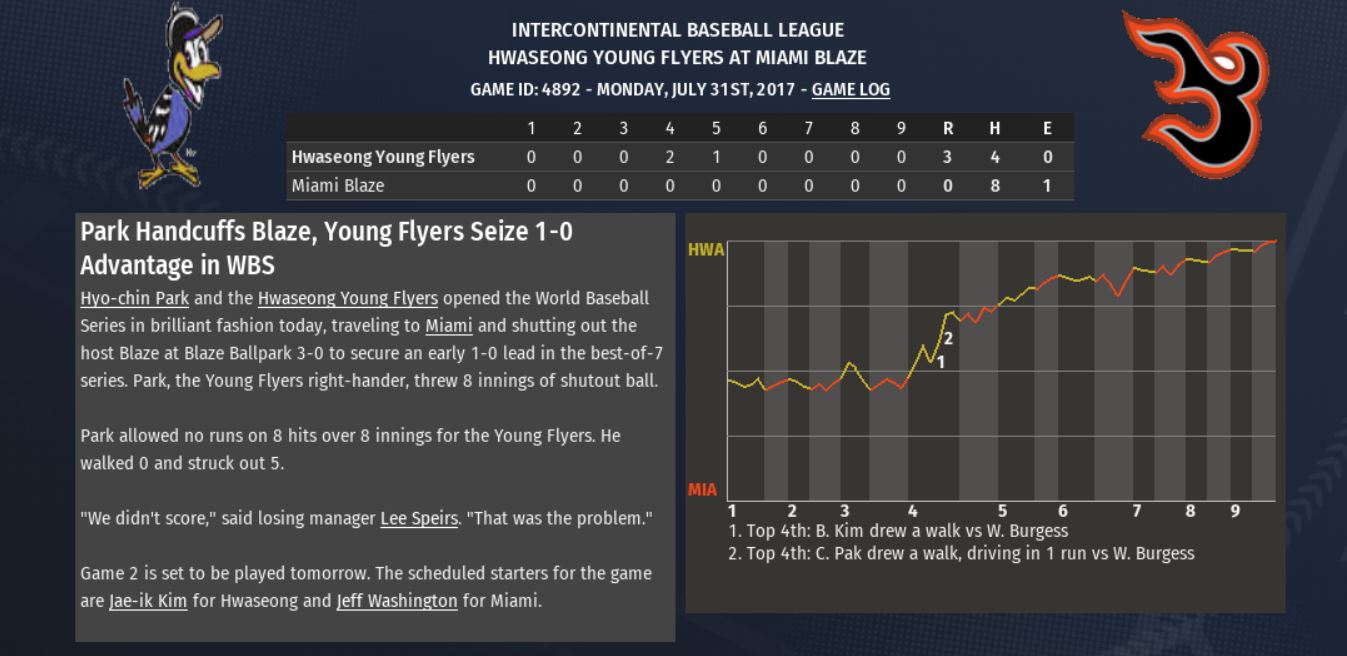Open Hyo-chin Park's player page

coord(134,298)
